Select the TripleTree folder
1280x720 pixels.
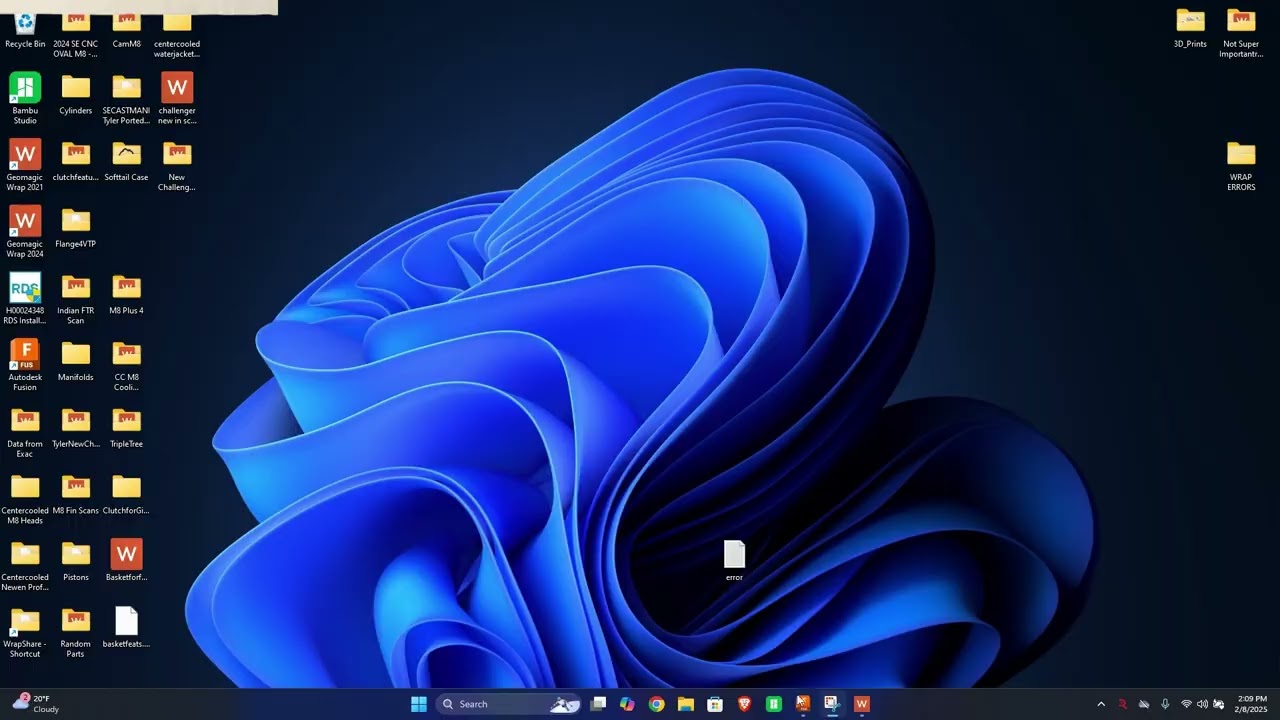[126, 428]
